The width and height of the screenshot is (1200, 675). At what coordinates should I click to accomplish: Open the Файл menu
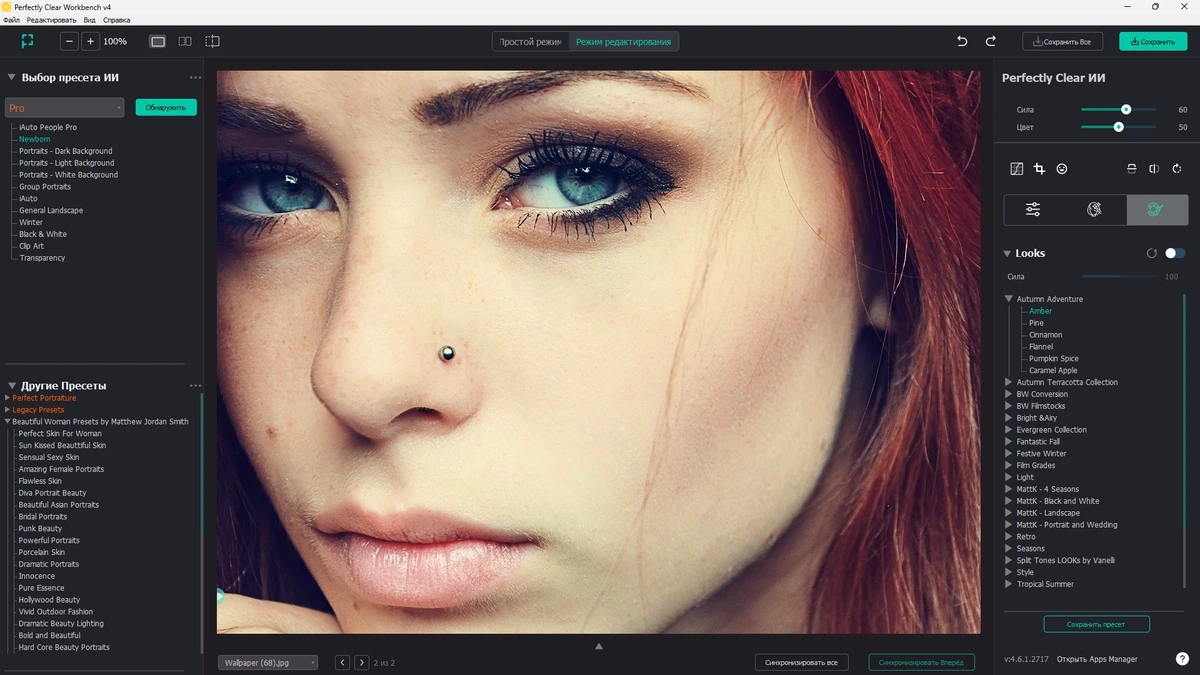pos(11,20)
